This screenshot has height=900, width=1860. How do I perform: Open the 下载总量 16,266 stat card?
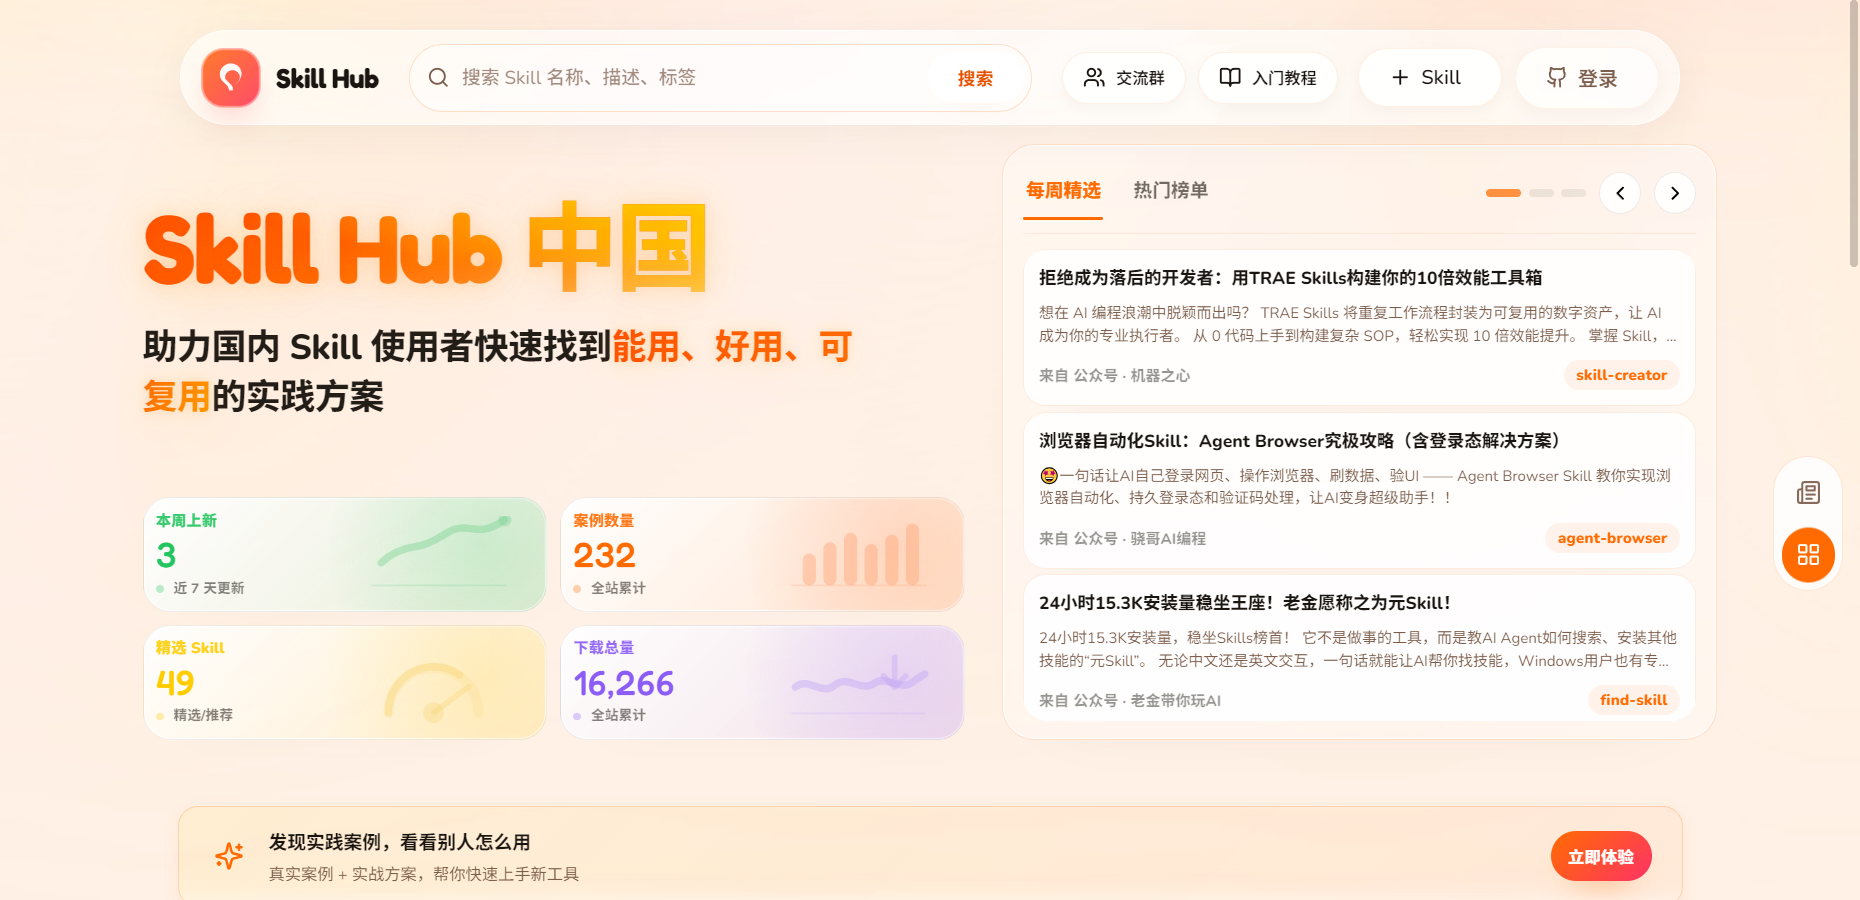pyautogui.click(x=762, y=682)
